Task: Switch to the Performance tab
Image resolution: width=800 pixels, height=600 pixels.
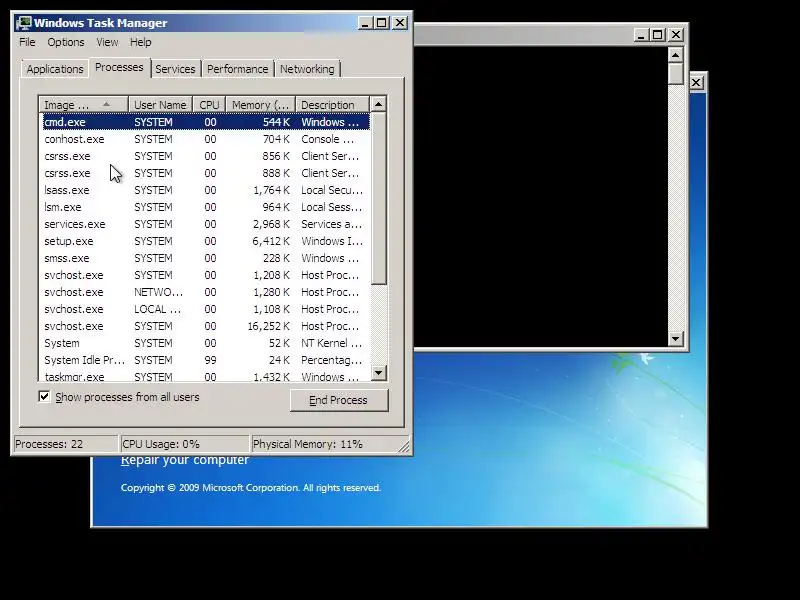Action: [x=237, y=69]
